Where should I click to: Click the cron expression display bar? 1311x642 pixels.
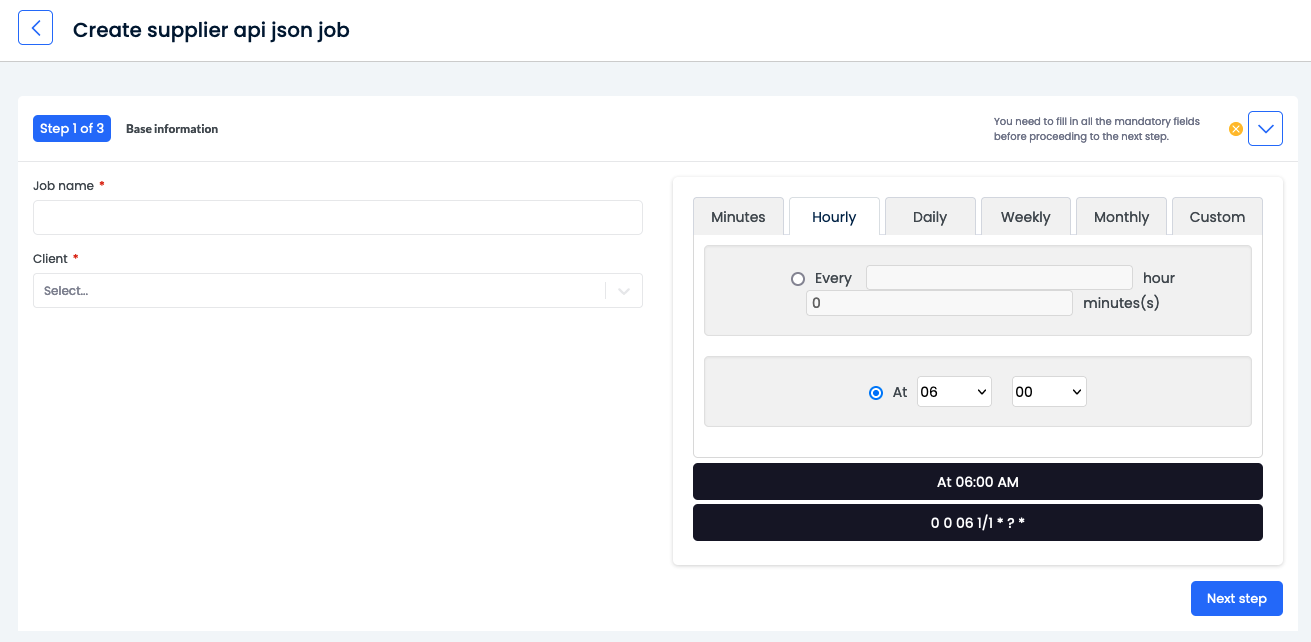click(x=978, y=522)
